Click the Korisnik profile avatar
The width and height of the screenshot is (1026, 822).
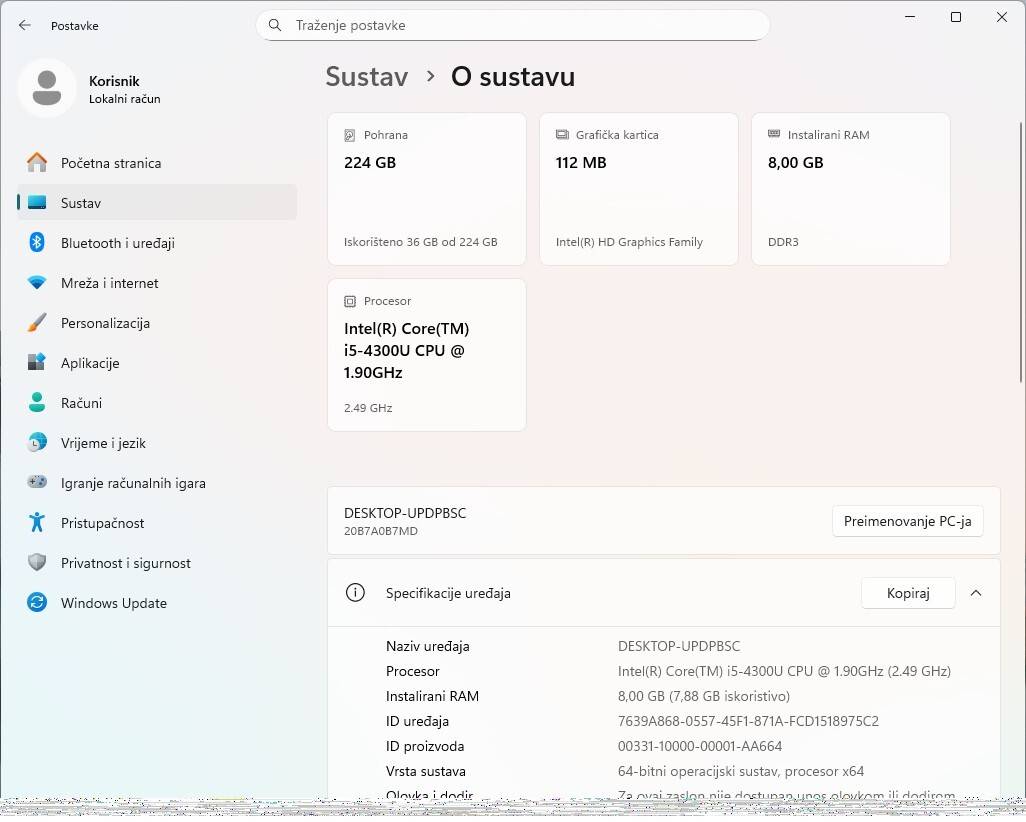[x=47, y=89]
